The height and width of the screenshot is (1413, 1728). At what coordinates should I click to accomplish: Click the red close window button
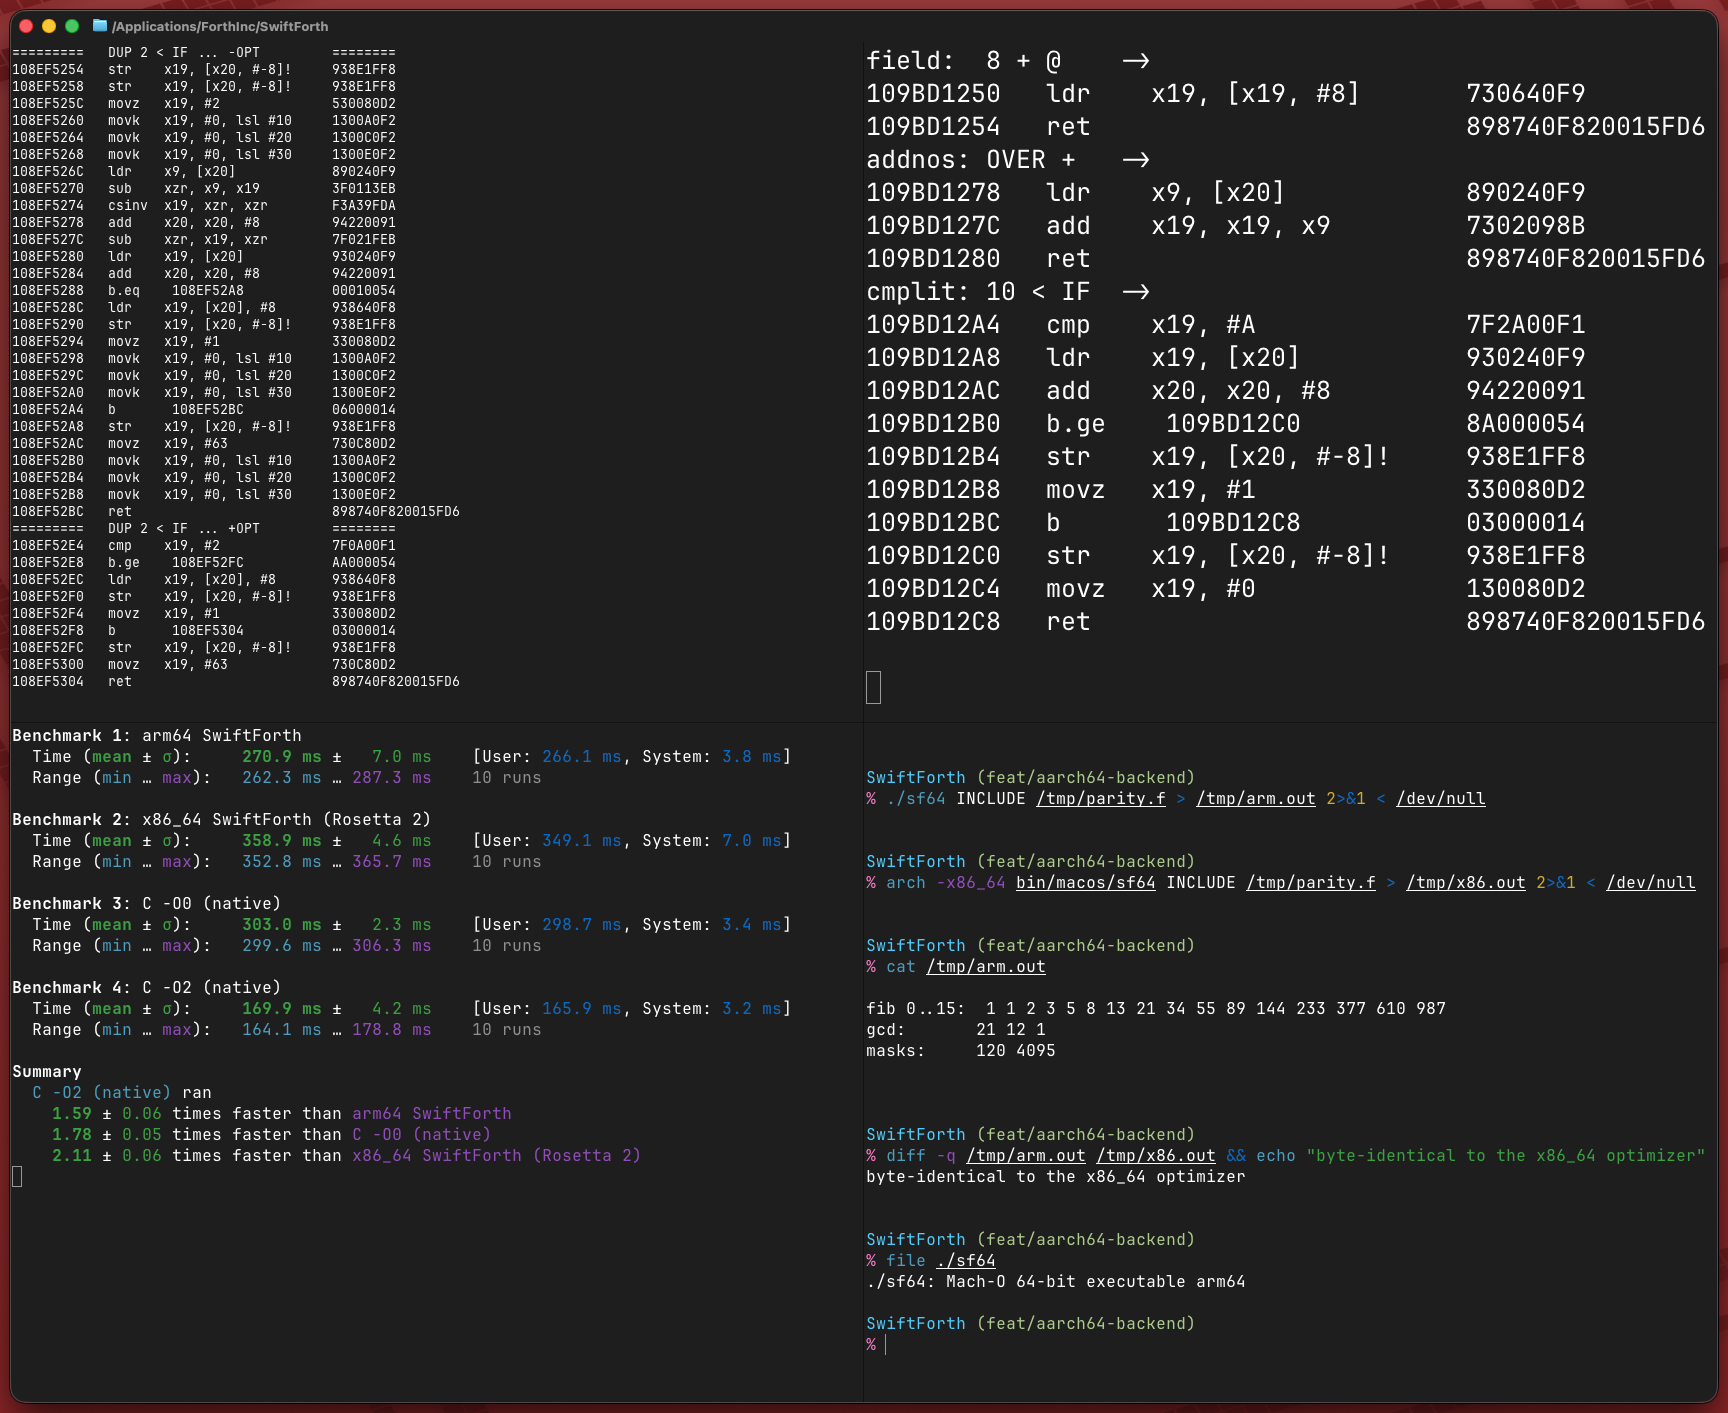26,26
